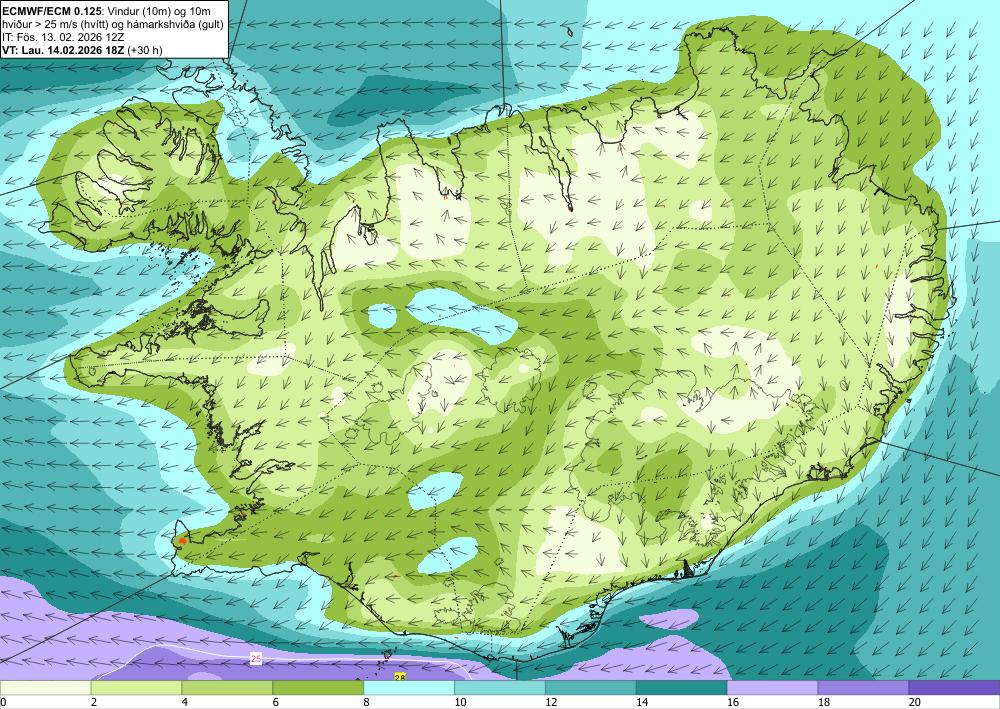1000x709 pixels.
Task: Click the light cyan 8–10 m/s legend swatch
Action: pyautogui.click(x=409, y=687)
